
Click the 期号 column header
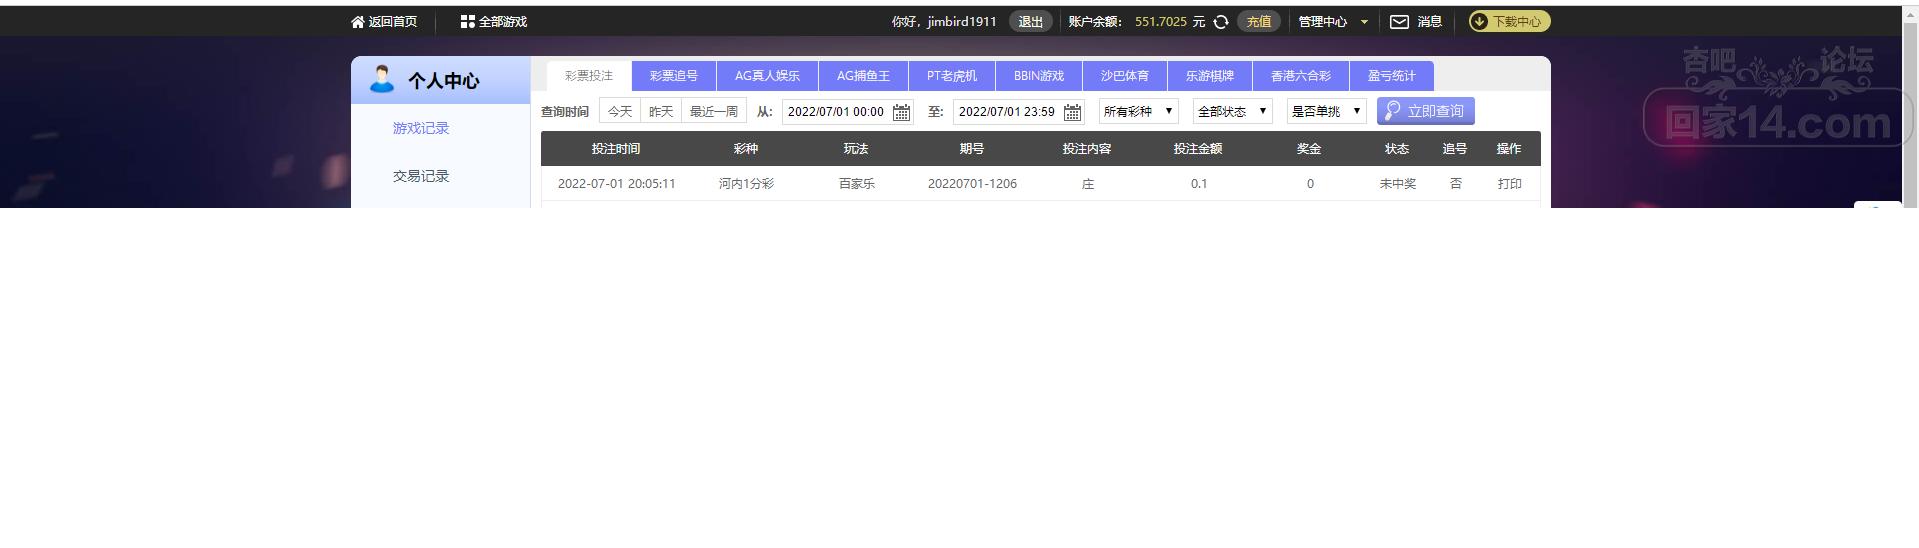972,148
